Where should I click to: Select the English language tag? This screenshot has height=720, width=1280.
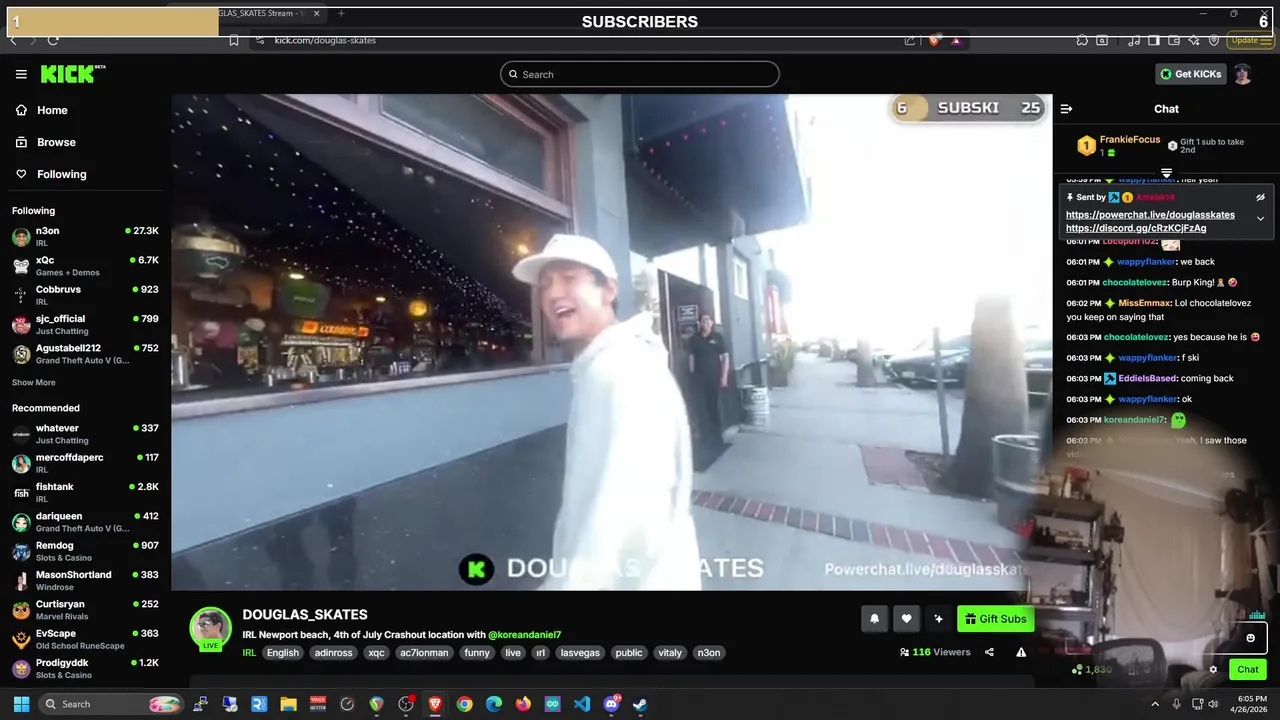click(x=282, y=653)
